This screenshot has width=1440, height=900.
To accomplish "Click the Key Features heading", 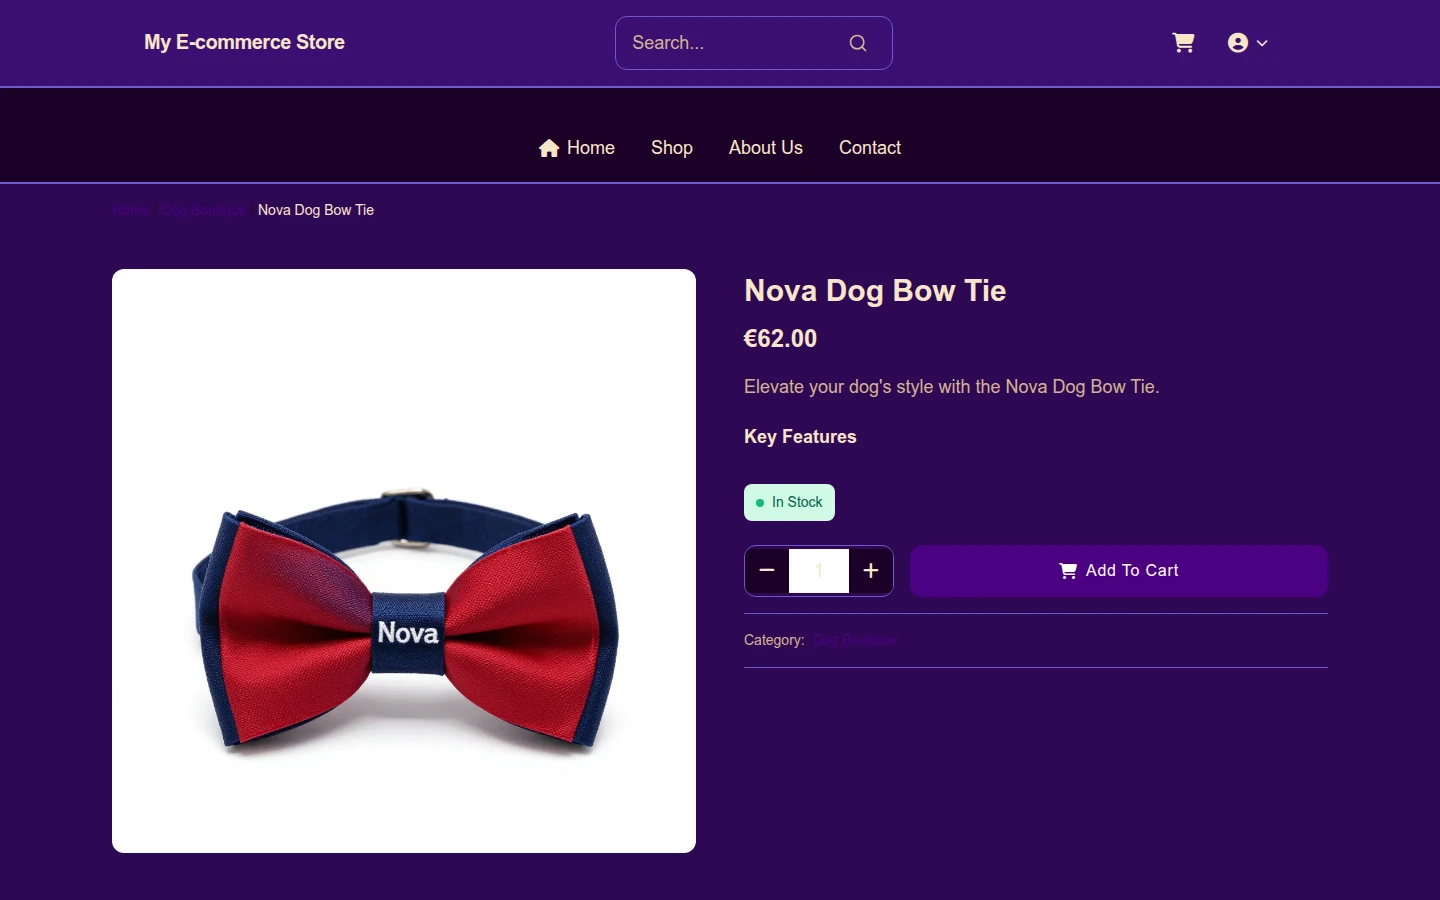I will pos(800,437).
